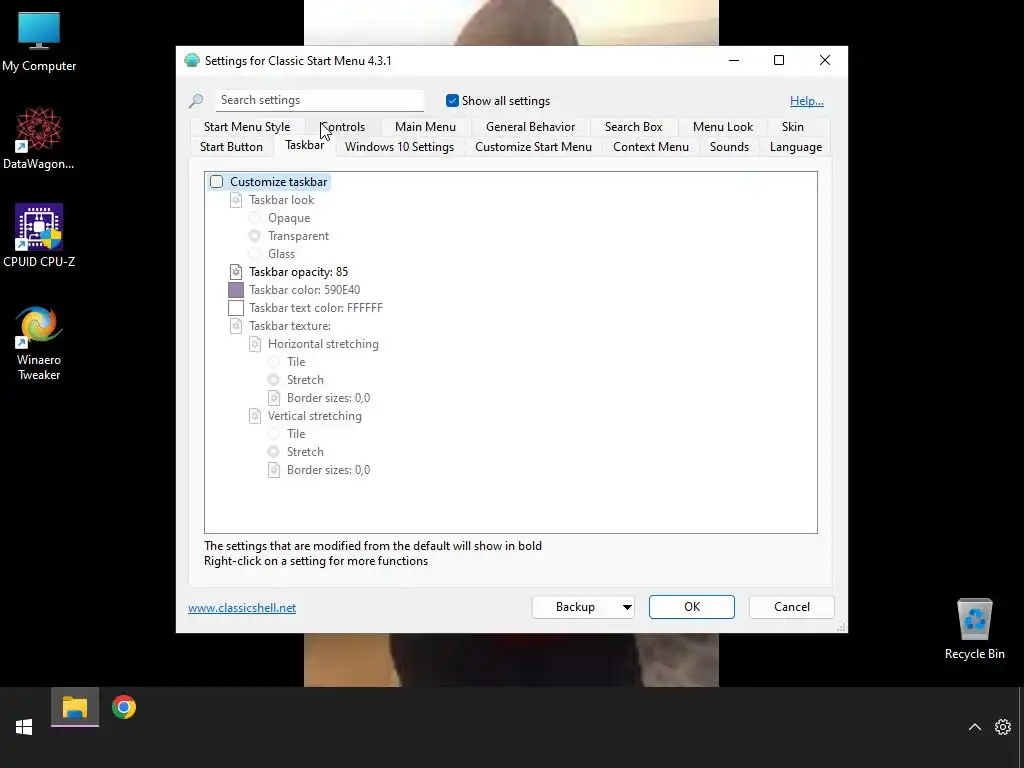The image size is (1024, 768).
Task: Open the DataWagon desktop shortcut
Action: pos(39,138)
